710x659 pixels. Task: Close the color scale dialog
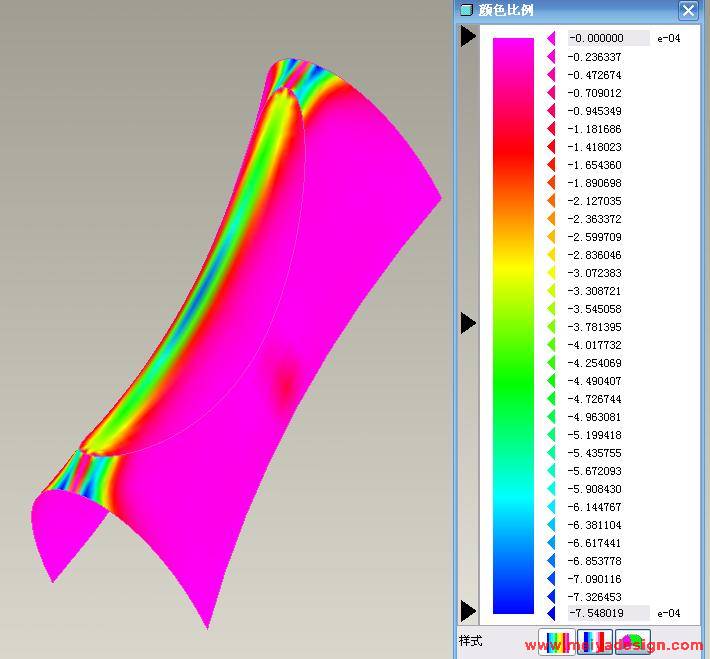(x=688, y=10)
